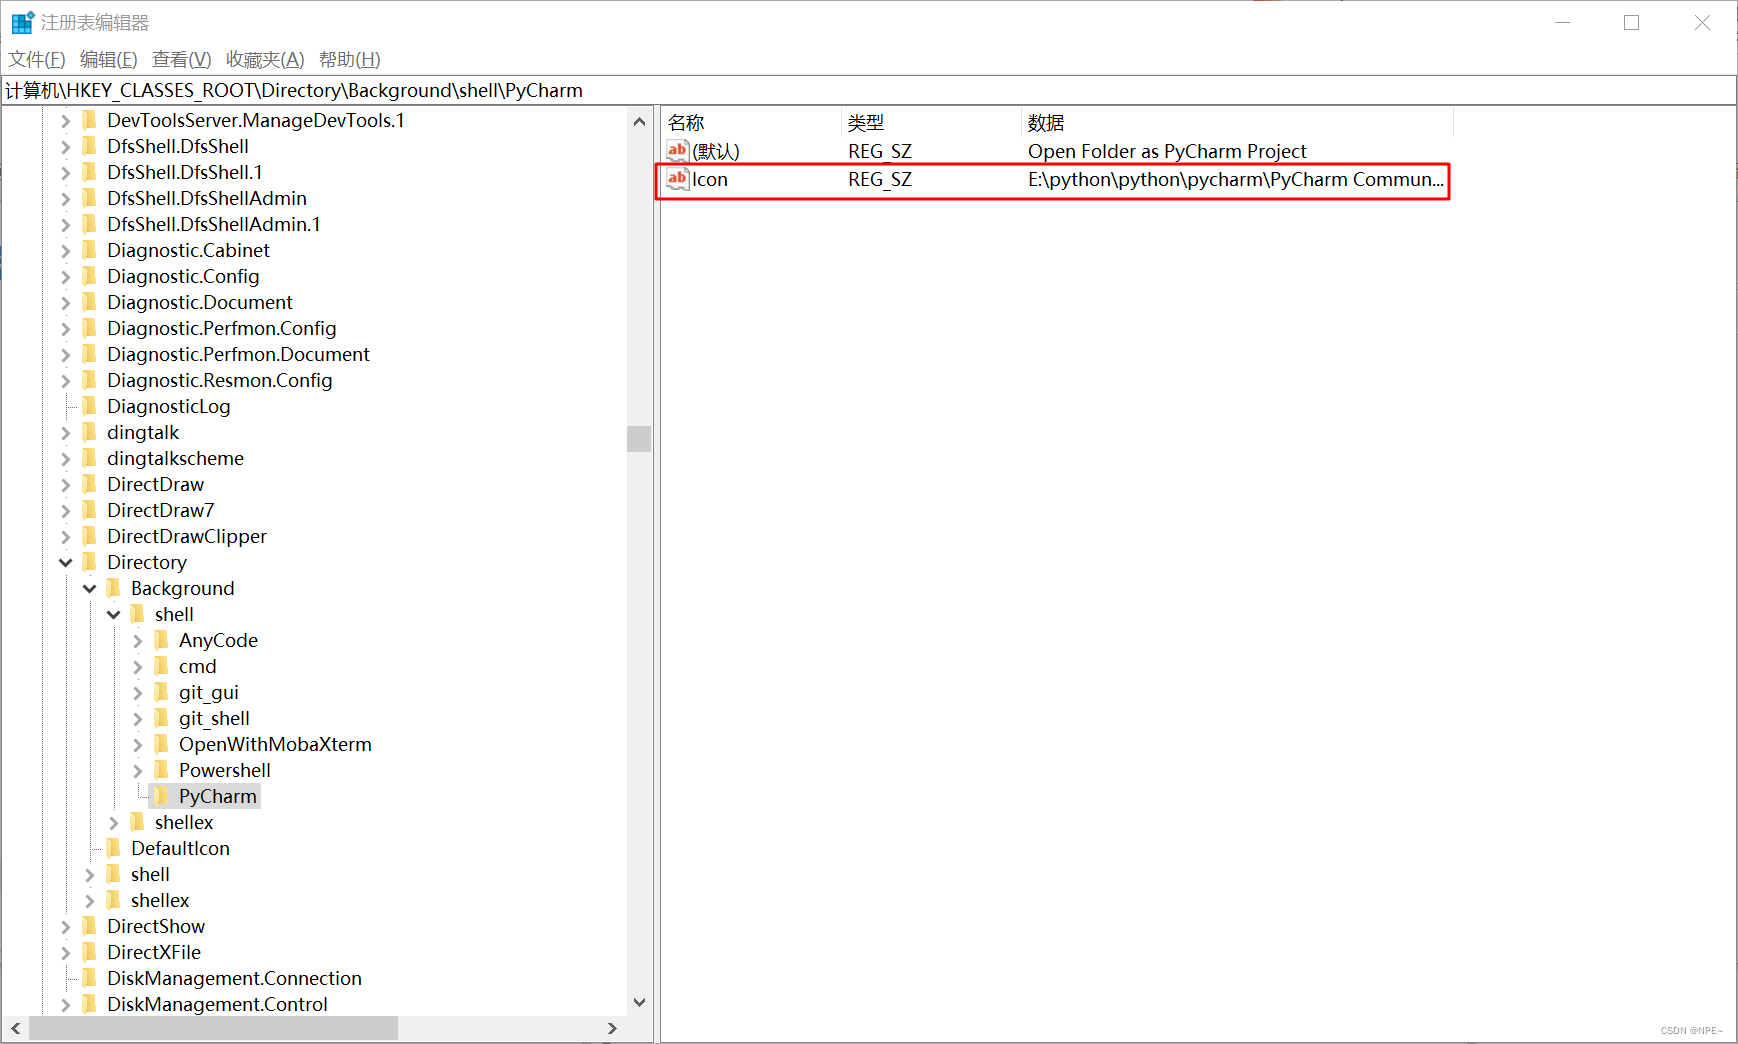Viewport: 1738px width, 1044px height.
Task: Expand the DirectShow key
Action: point(66,926)
